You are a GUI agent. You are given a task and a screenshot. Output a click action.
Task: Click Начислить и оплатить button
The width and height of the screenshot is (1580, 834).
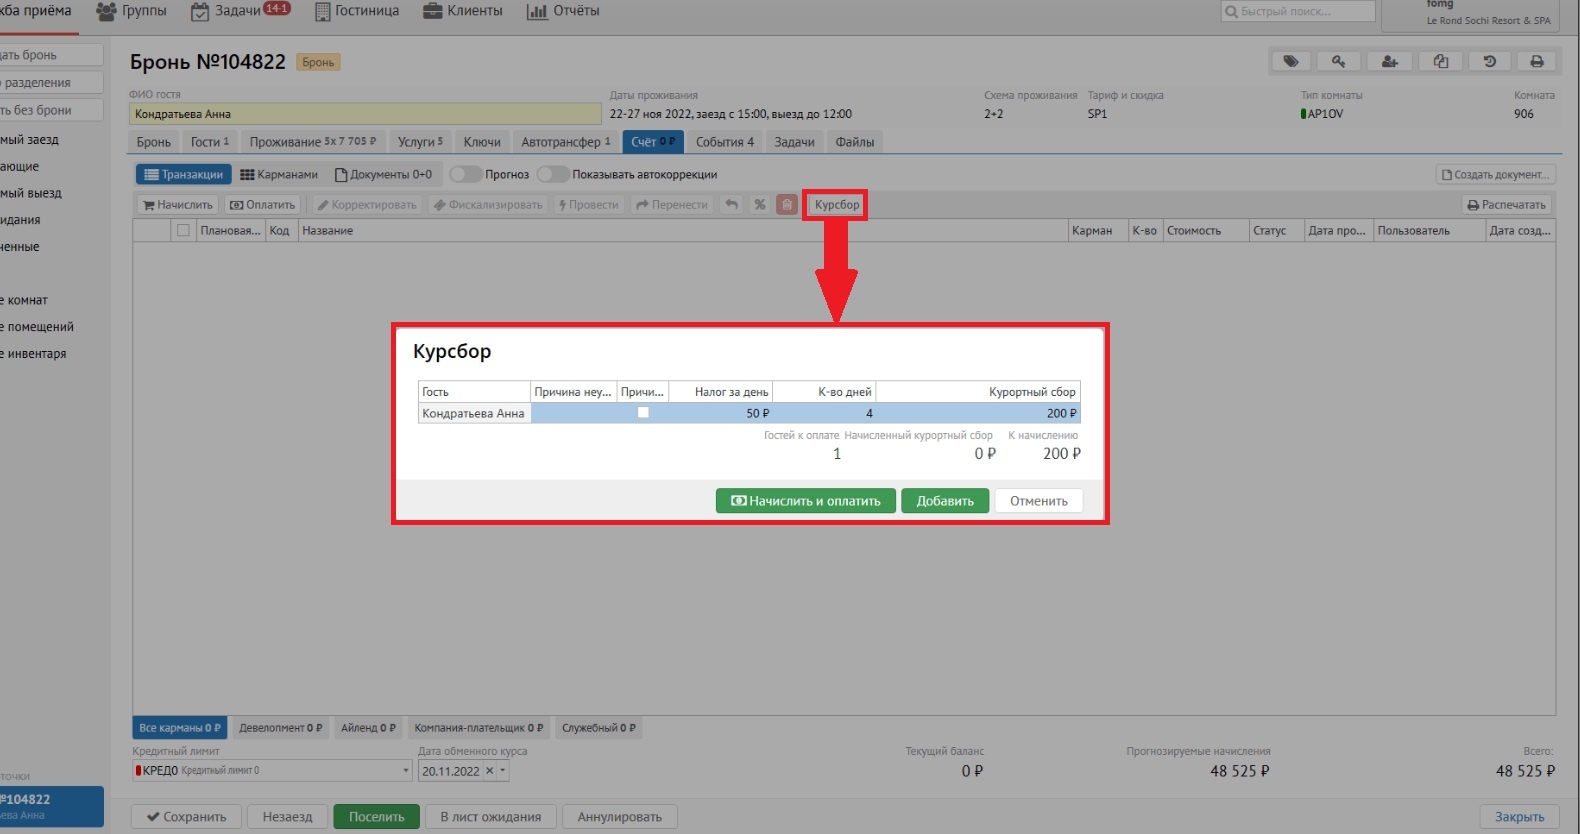click(805, 501)
